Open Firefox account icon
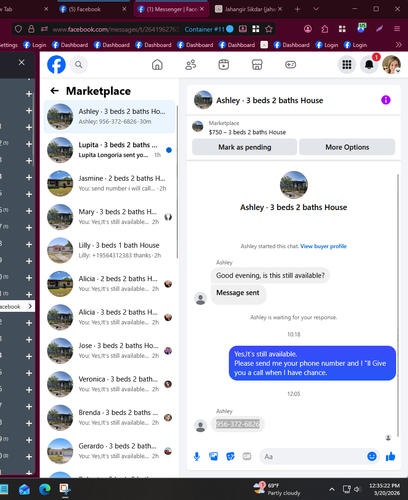Screen dimensions: 408x500 pyautogui.click(x=308, y=29)
